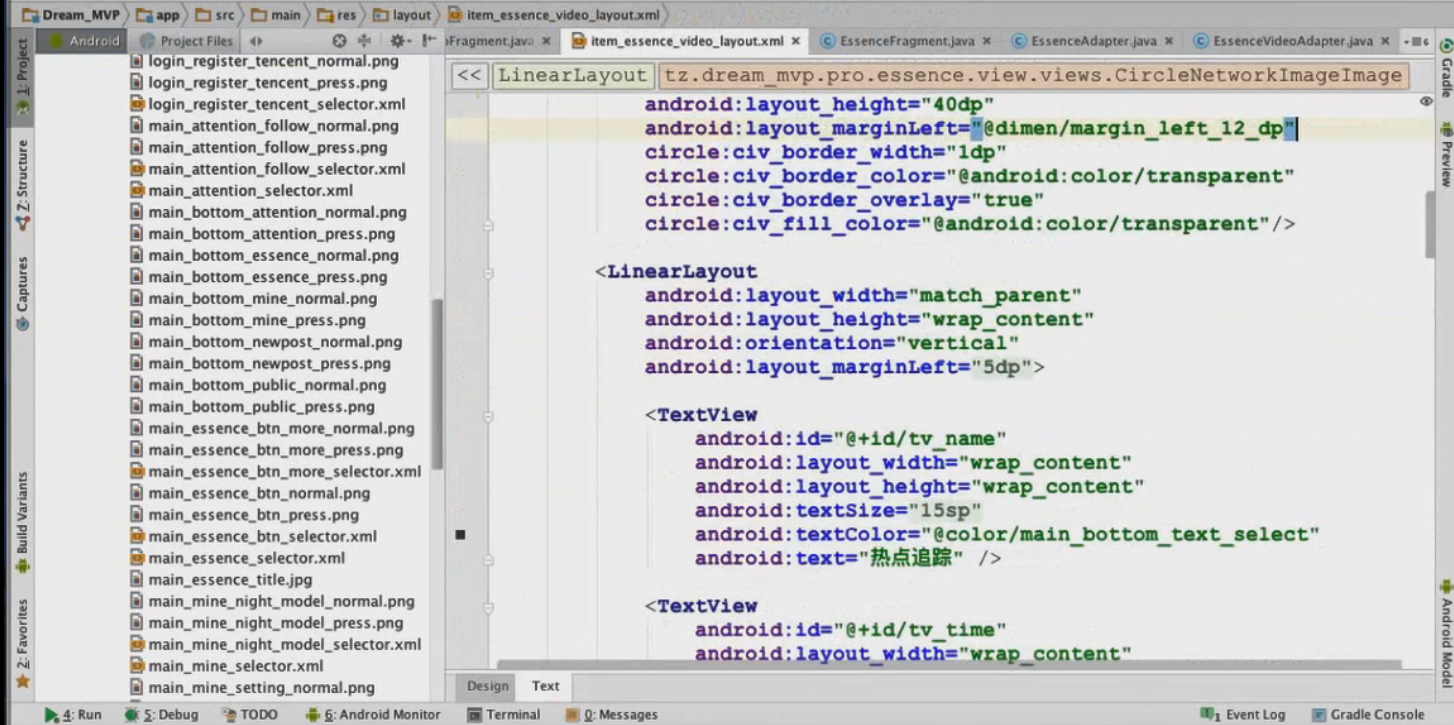
Task: Click the Messages icon in bottom bar
Action: coord(572,715)
